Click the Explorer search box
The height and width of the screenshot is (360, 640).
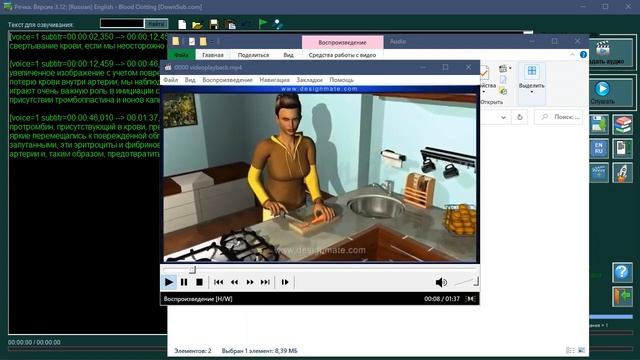tap(559, 117)
